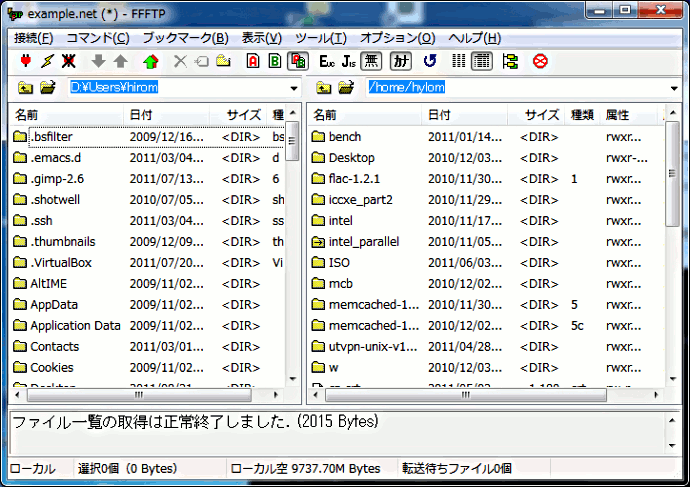Open the 接続(F) menu
The height and width of the screenshot is (487, 690).
point(33,38)
